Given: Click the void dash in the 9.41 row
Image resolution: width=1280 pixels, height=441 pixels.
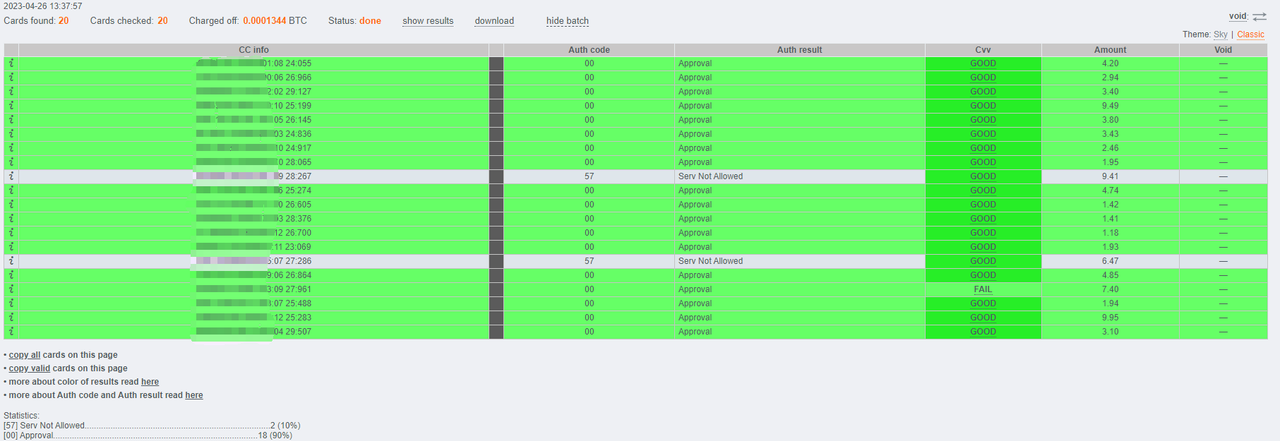Looking at the screenshot, I should click(x=1223, y=176).
